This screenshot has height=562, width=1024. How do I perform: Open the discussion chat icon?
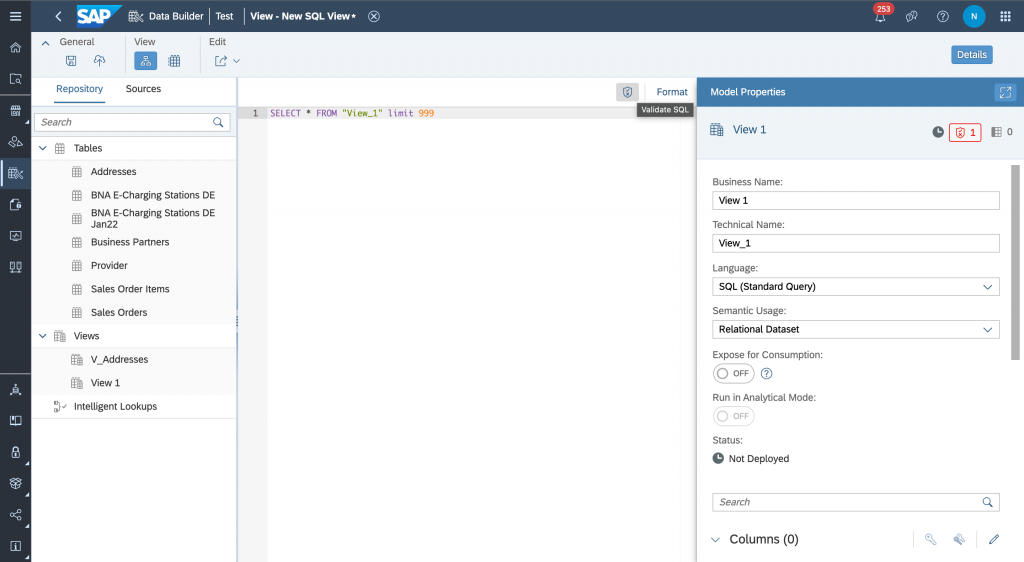pyautogui.click(x=912, y=16)
